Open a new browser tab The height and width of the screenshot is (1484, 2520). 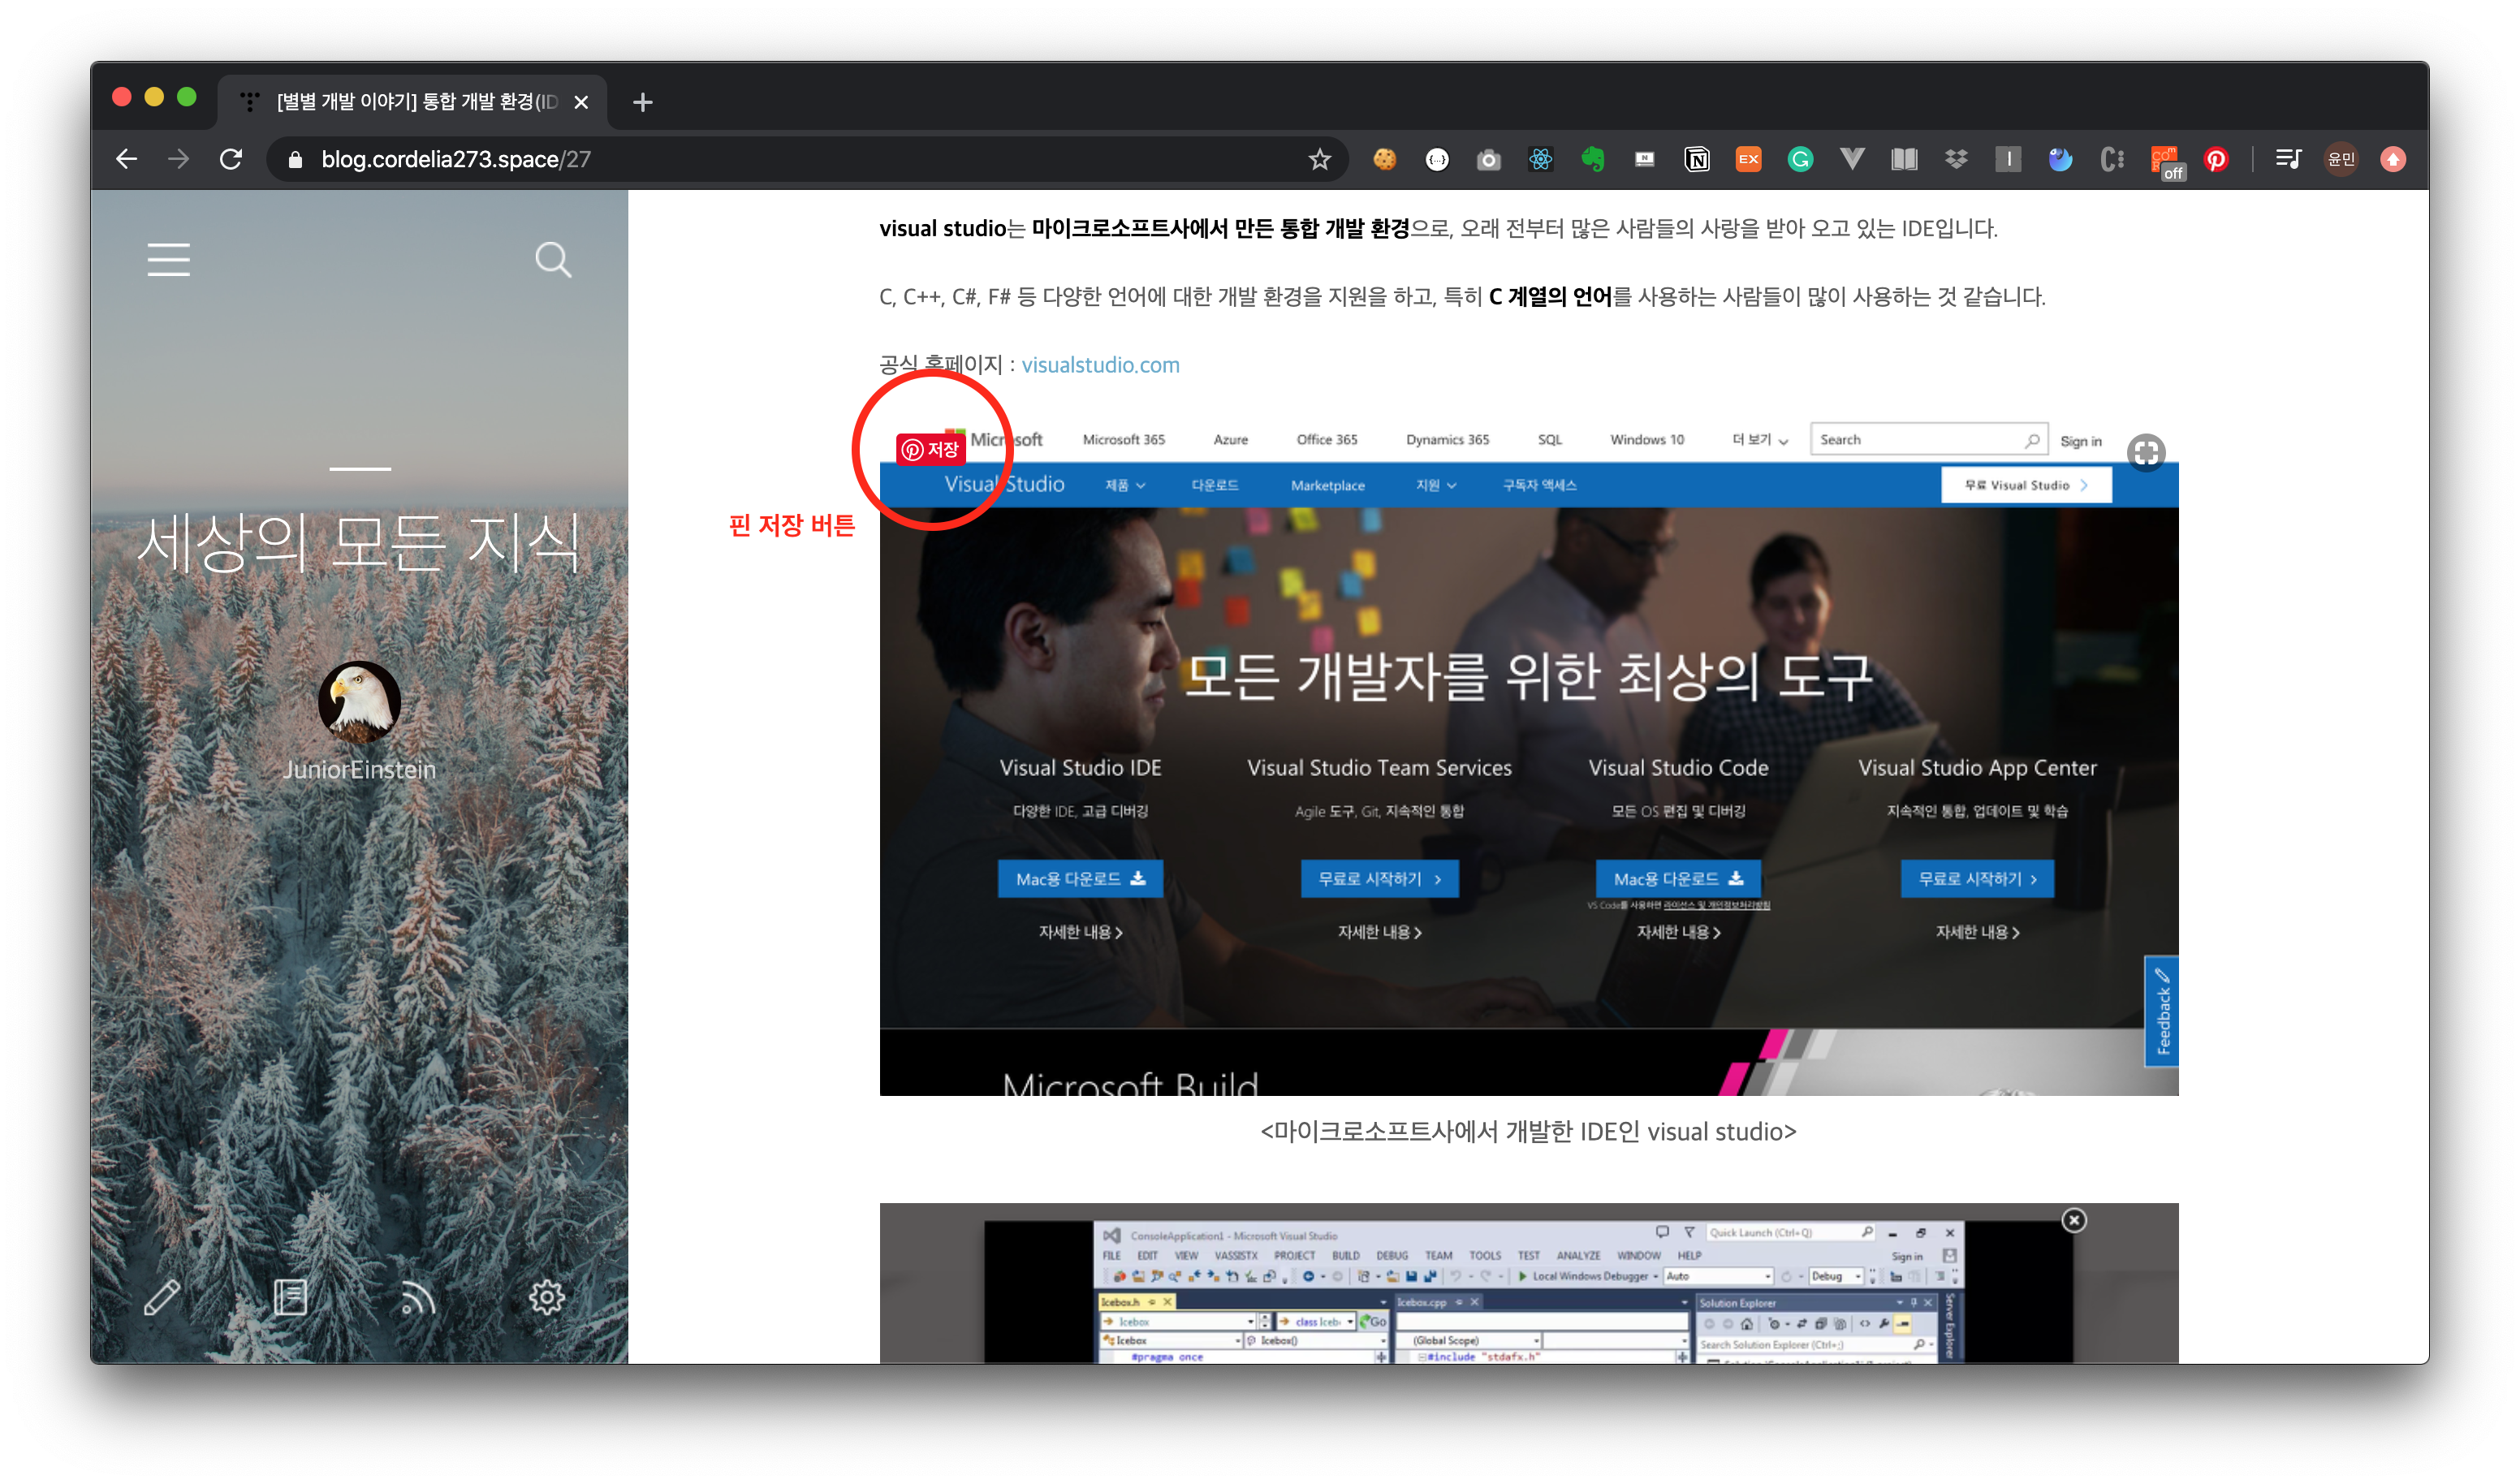pos(643,102)
